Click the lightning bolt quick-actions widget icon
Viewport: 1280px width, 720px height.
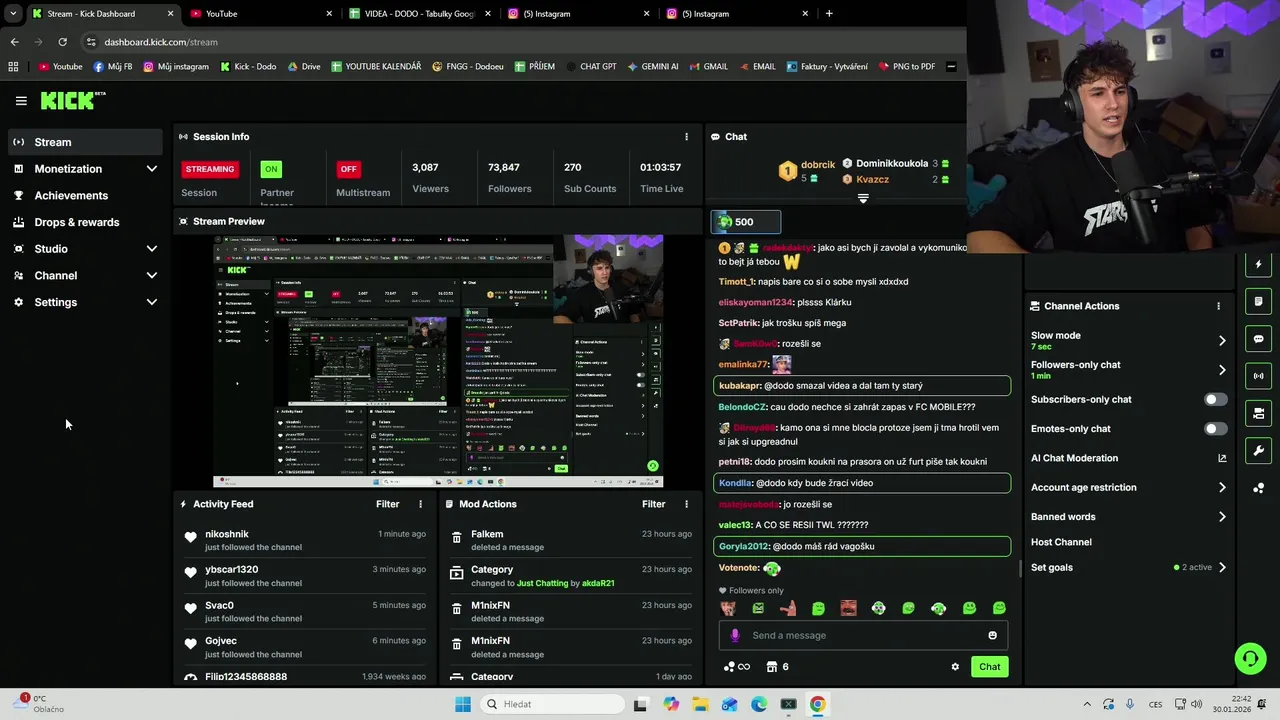[x=1258, y=264]
